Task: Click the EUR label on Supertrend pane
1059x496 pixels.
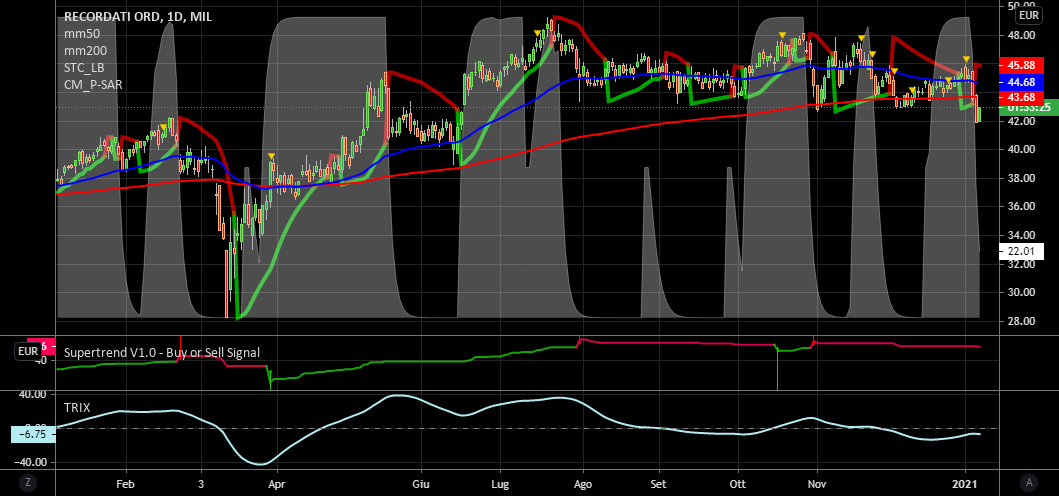Action: click(27, 352)
